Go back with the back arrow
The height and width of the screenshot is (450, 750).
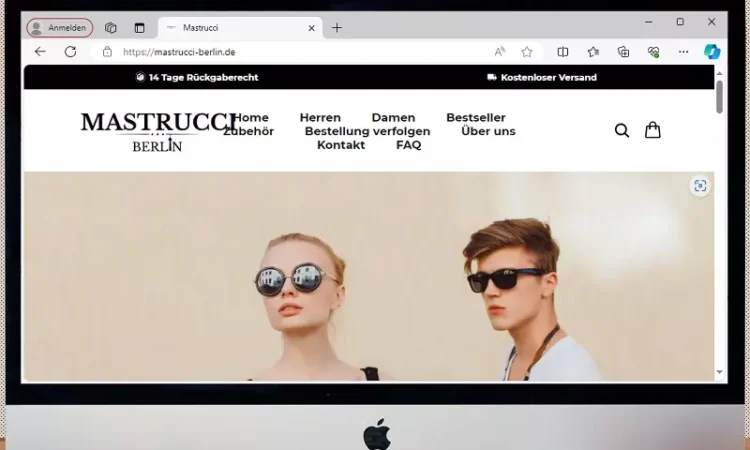40,52
